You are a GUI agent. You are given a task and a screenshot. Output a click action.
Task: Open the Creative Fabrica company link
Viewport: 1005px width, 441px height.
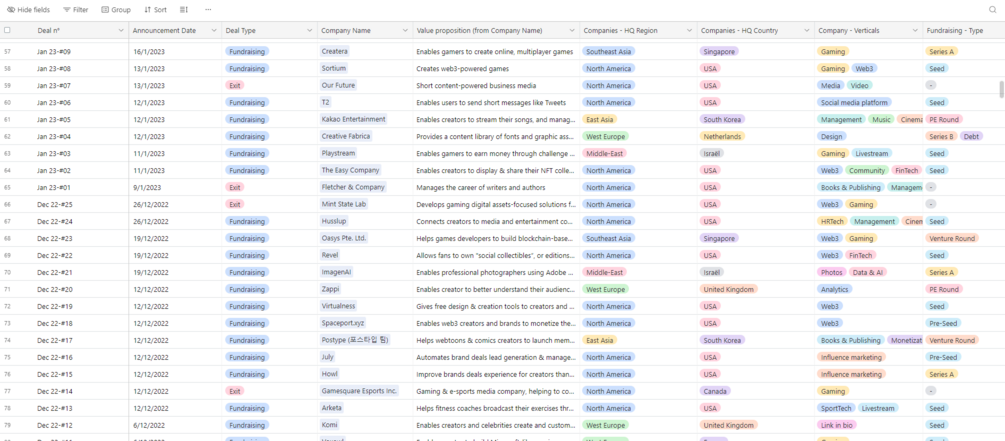[x=346, y=137]
